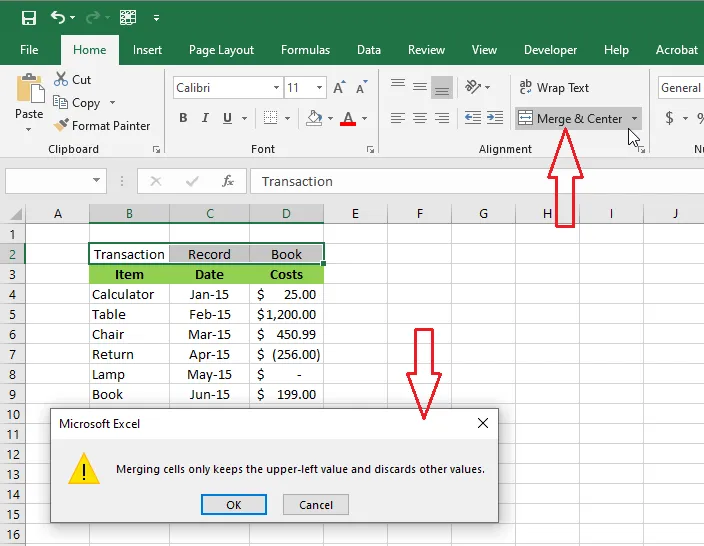Click the Borders icon
The image size is (704, 546).
click(270, 118)
